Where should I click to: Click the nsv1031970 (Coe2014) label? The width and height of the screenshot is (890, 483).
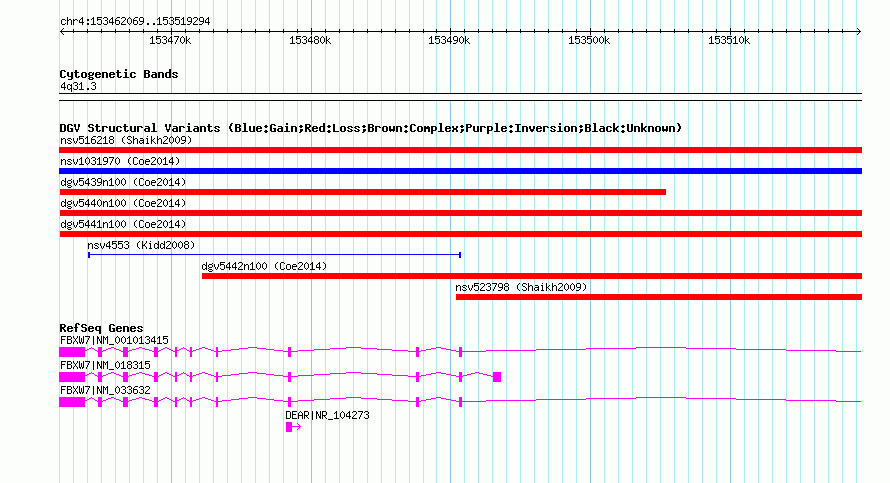120,161
